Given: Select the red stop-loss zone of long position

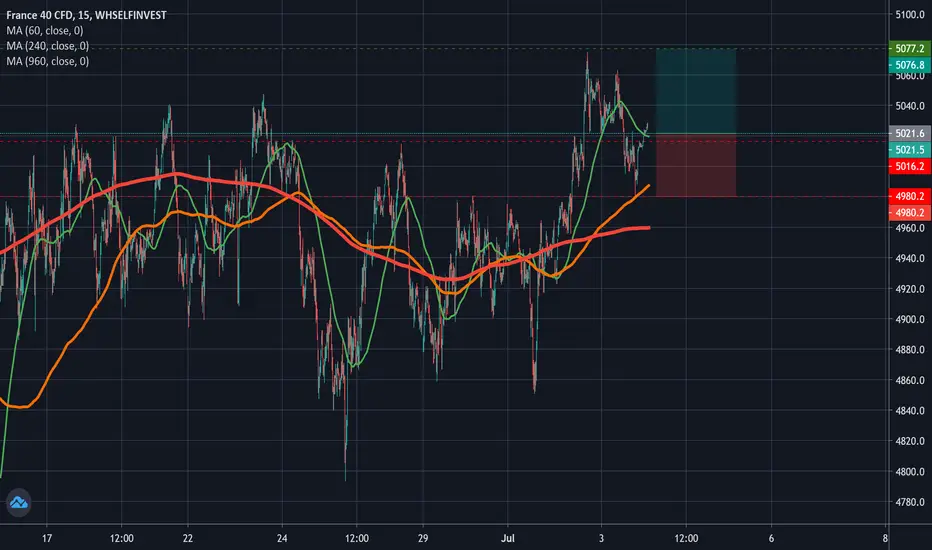Looking at the screenshot, I should (x=696, y=165).
